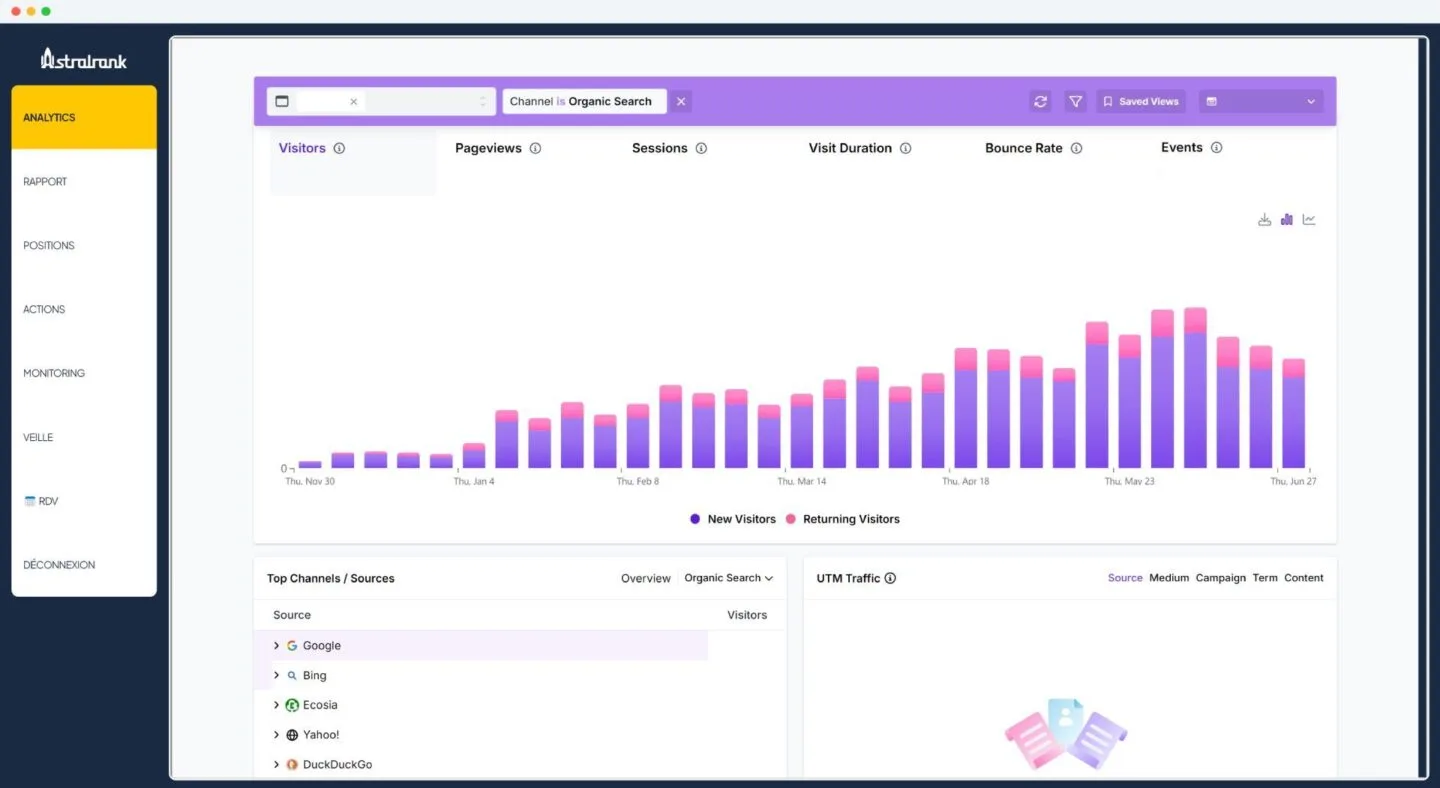Click the info icon next to Bounce Rate
This screenshot has height=788, width=1440.
[1076, 148]
